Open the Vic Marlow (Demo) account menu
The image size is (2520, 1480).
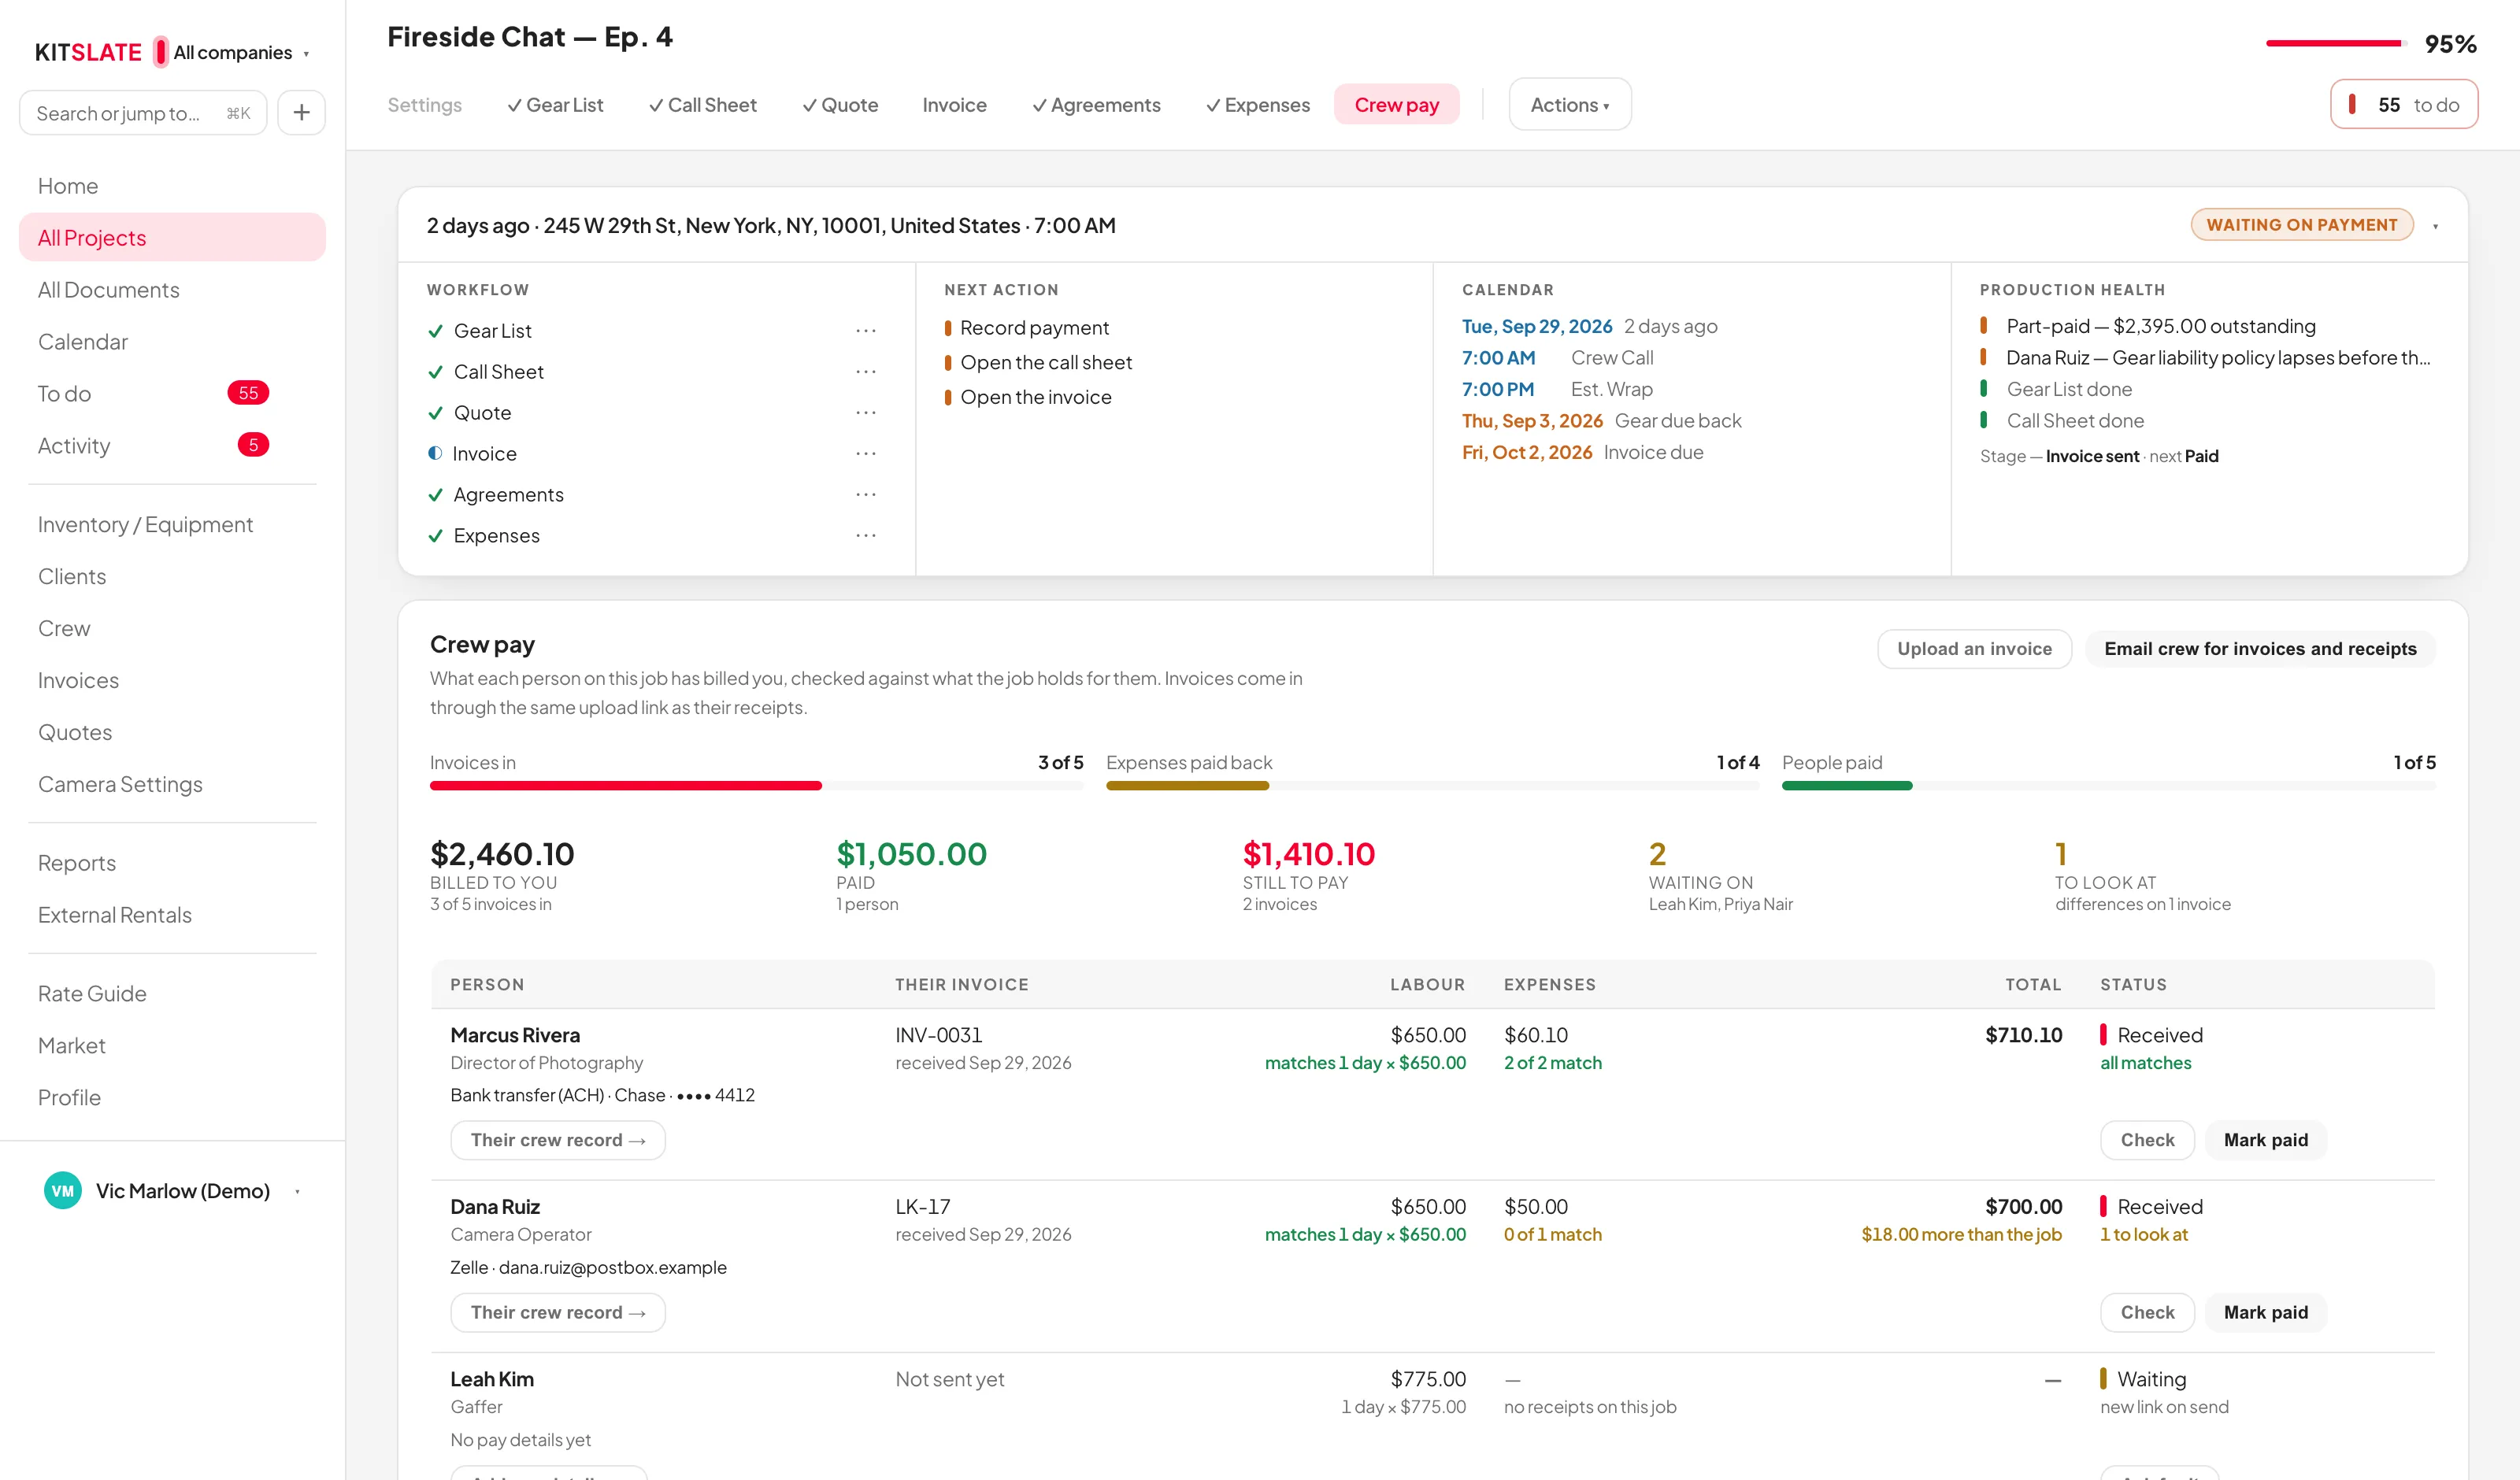pyautogui.click(x=172, y=1190)
